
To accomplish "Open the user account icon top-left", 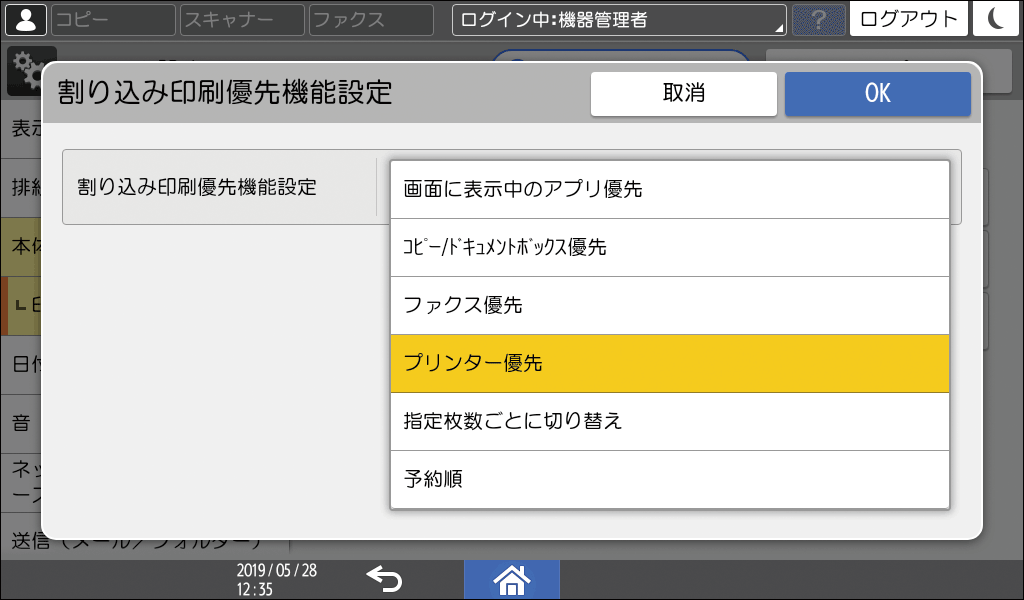I will pos(25,19).
